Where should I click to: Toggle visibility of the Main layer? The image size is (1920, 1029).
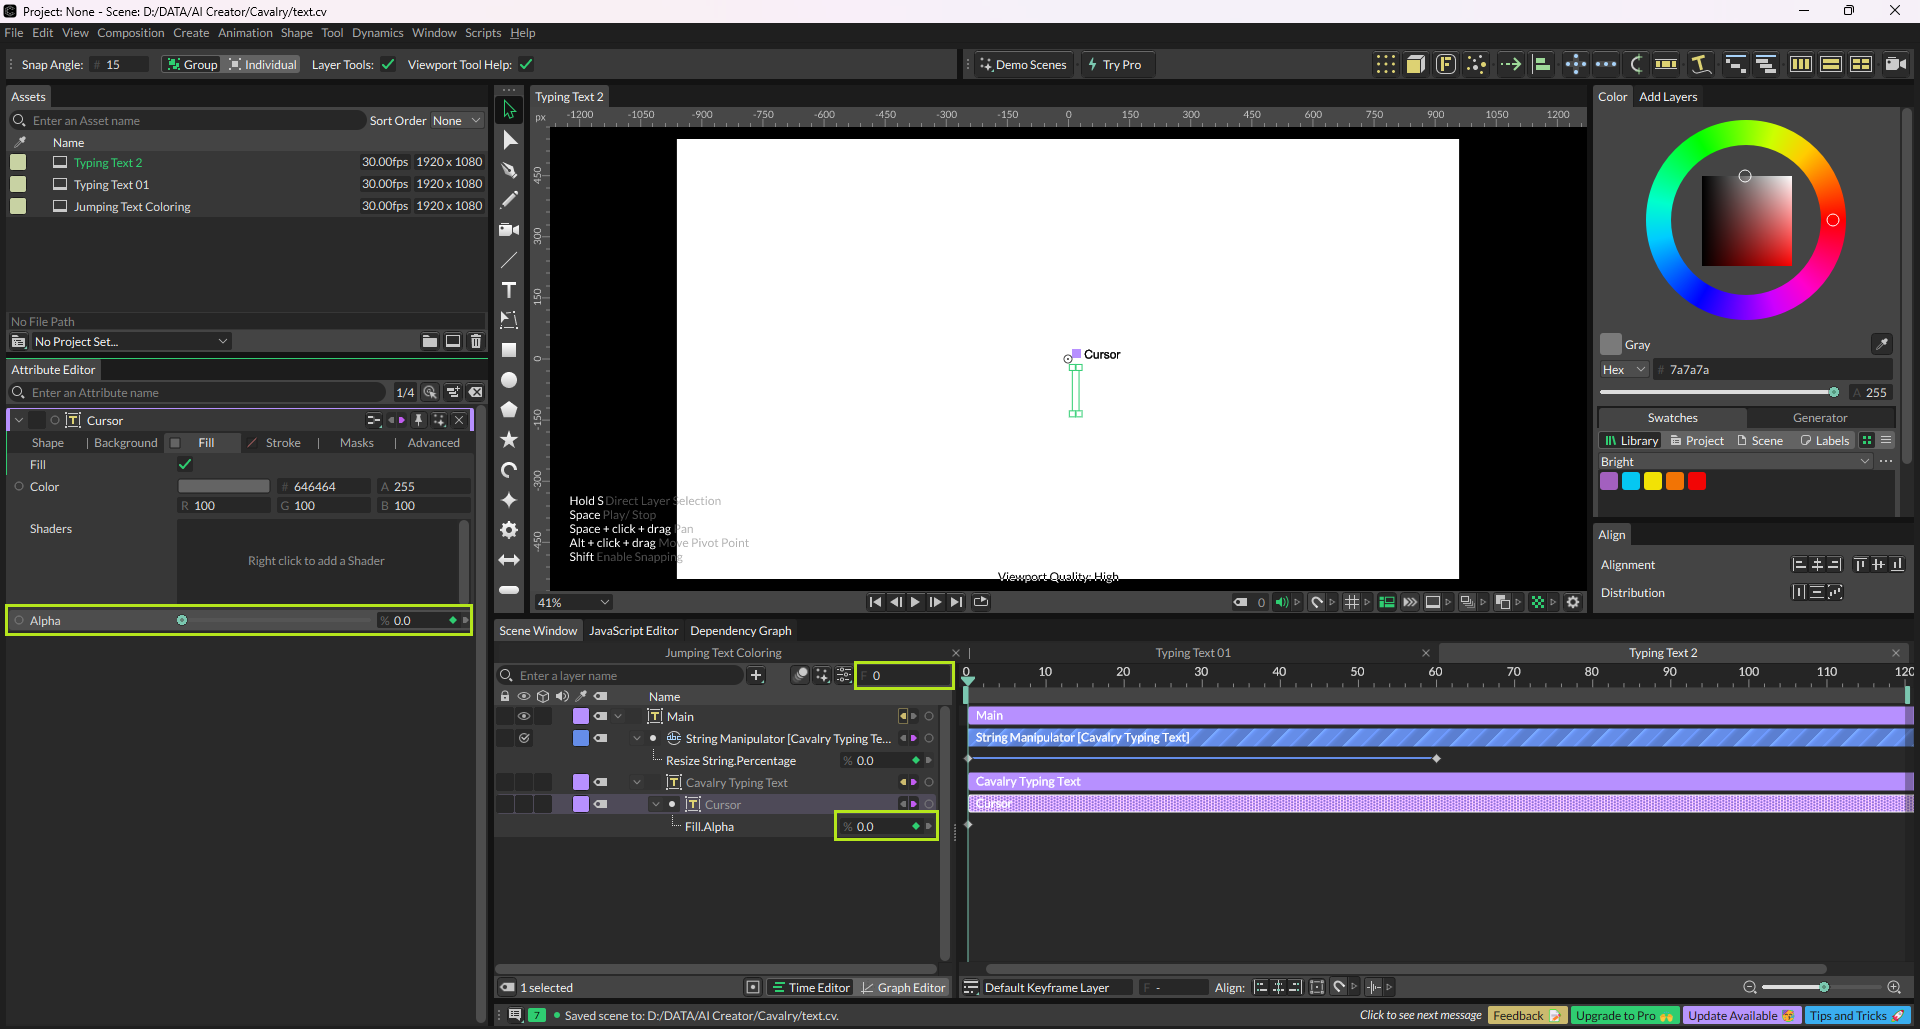pos(523,716)
